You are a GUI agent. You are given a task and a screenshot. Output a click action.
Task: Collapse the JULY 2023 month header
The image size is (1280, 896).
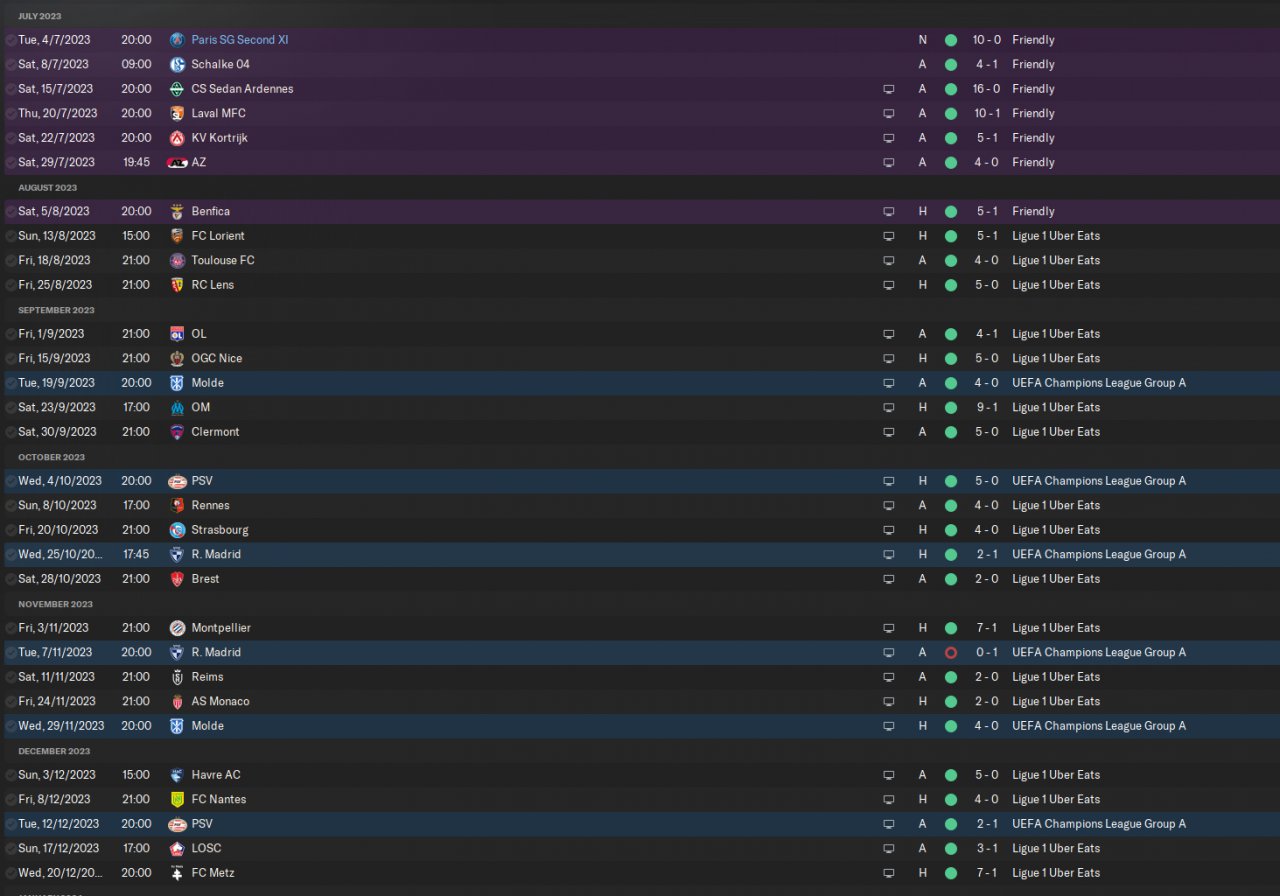coord(39,16)
